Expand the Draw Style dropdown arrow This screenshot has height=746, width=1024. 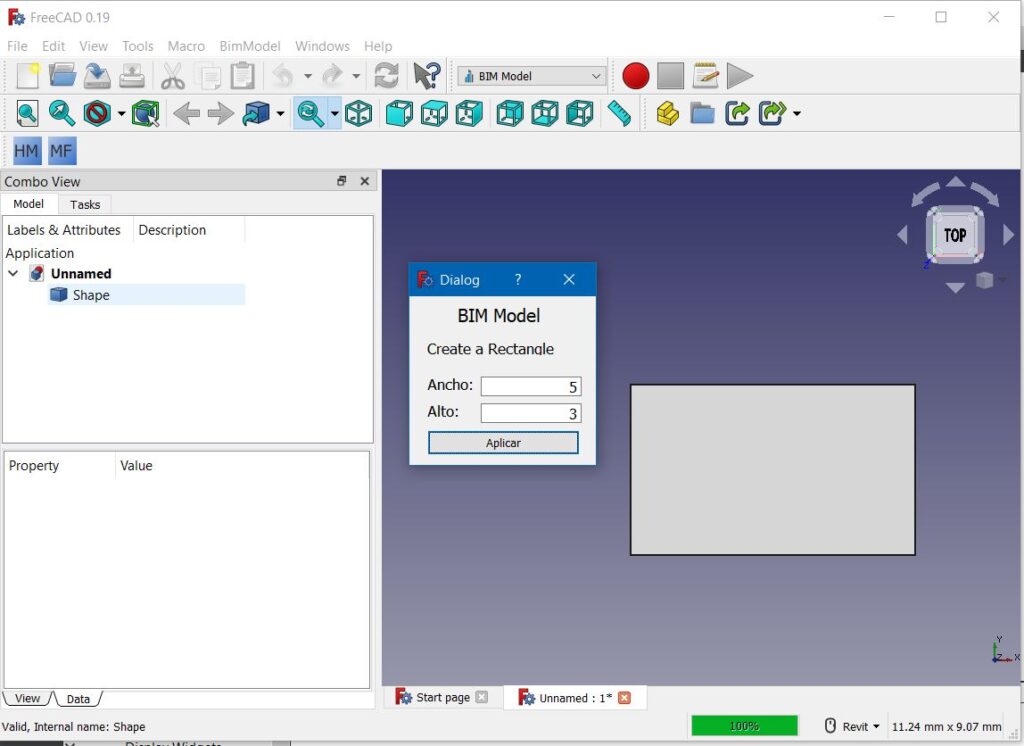coord(121,114)
